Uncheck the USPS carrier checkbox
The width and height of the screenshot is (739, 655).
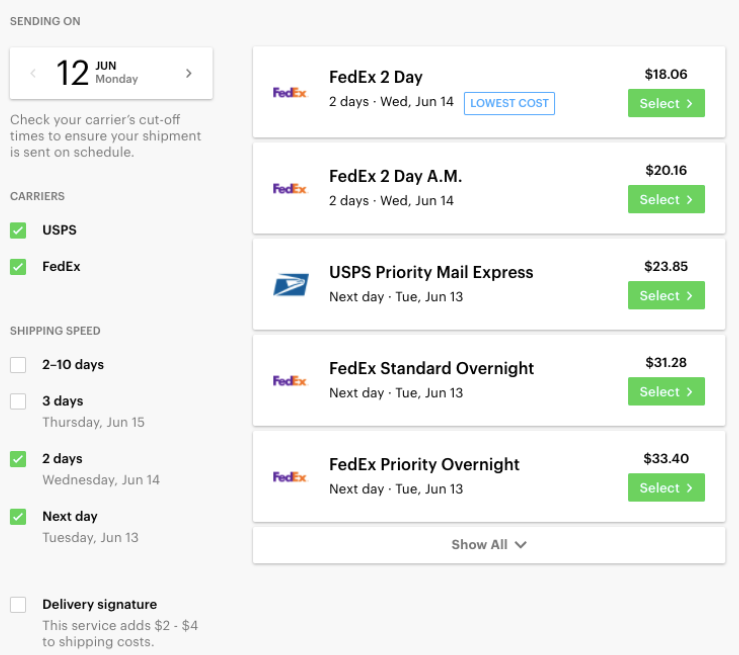point(18,230)
